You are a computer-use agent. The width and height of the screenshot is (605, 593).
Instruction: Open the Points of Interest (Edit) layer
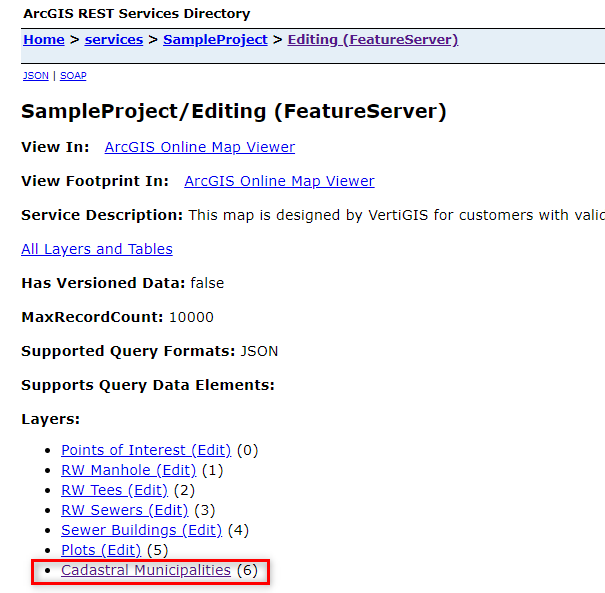tap(146, 450)
